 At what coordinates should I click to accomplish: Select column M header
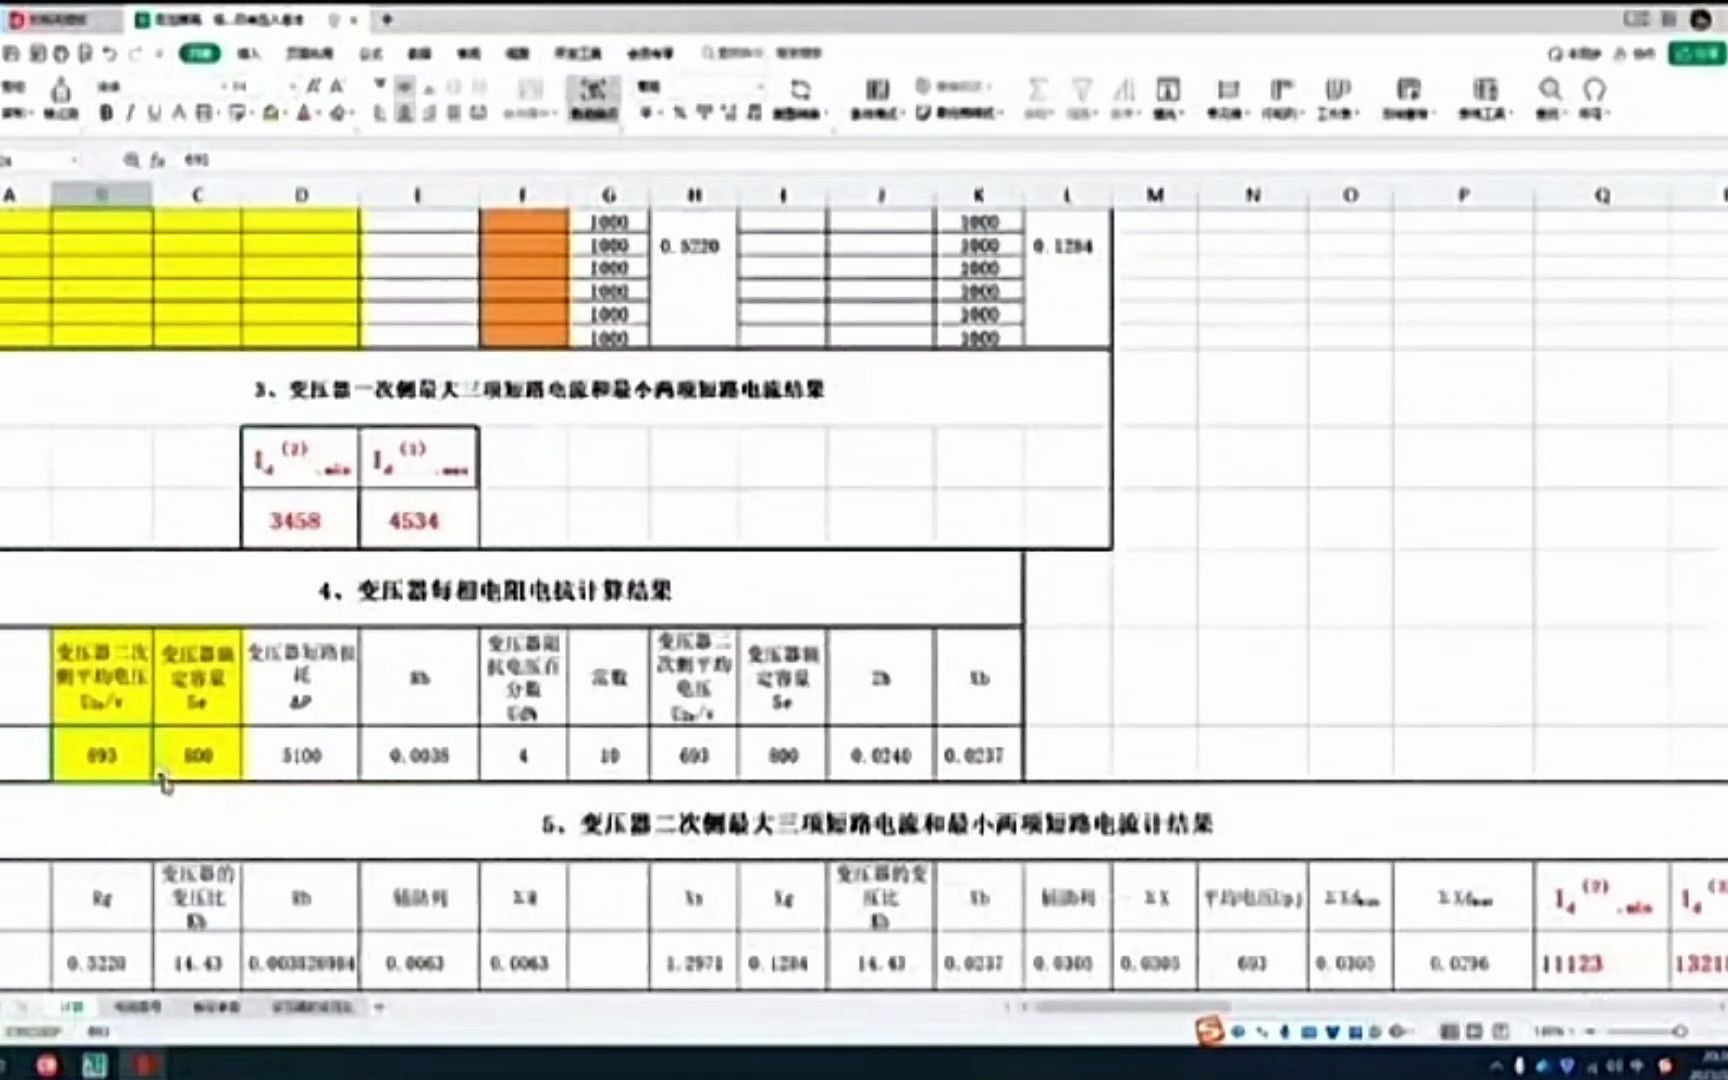coord(1155,195)
